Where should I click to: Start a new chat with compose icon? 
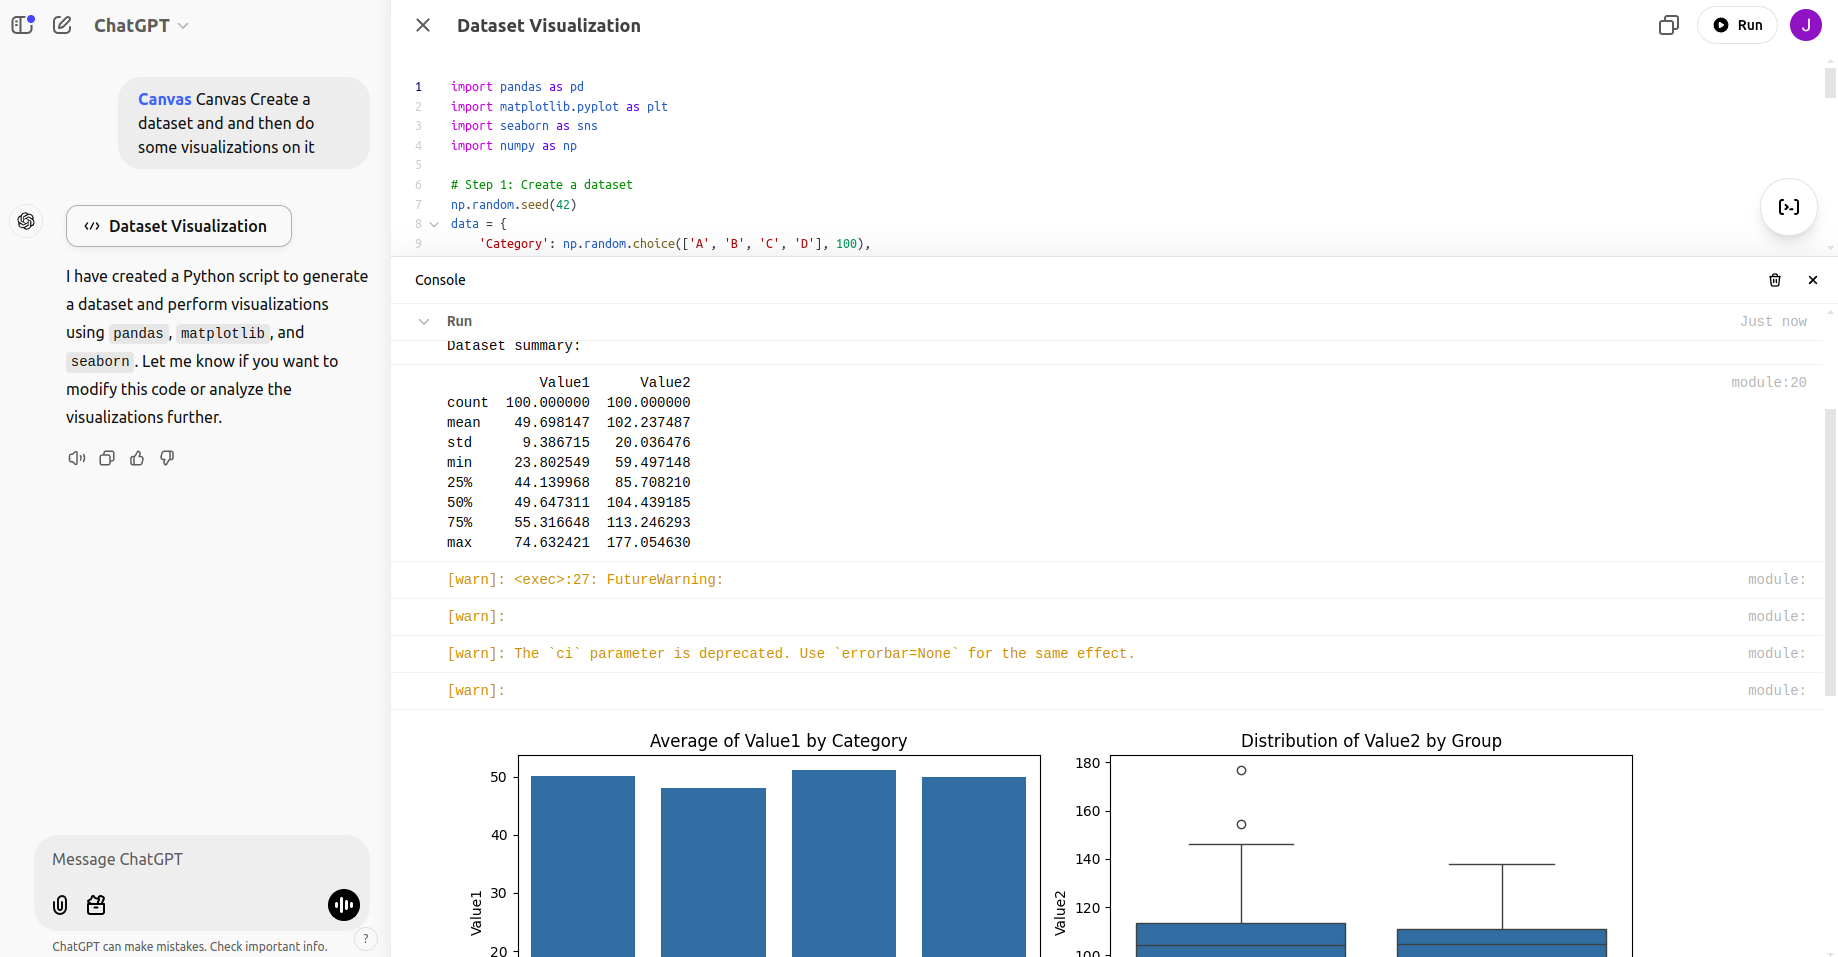(62, 25)
